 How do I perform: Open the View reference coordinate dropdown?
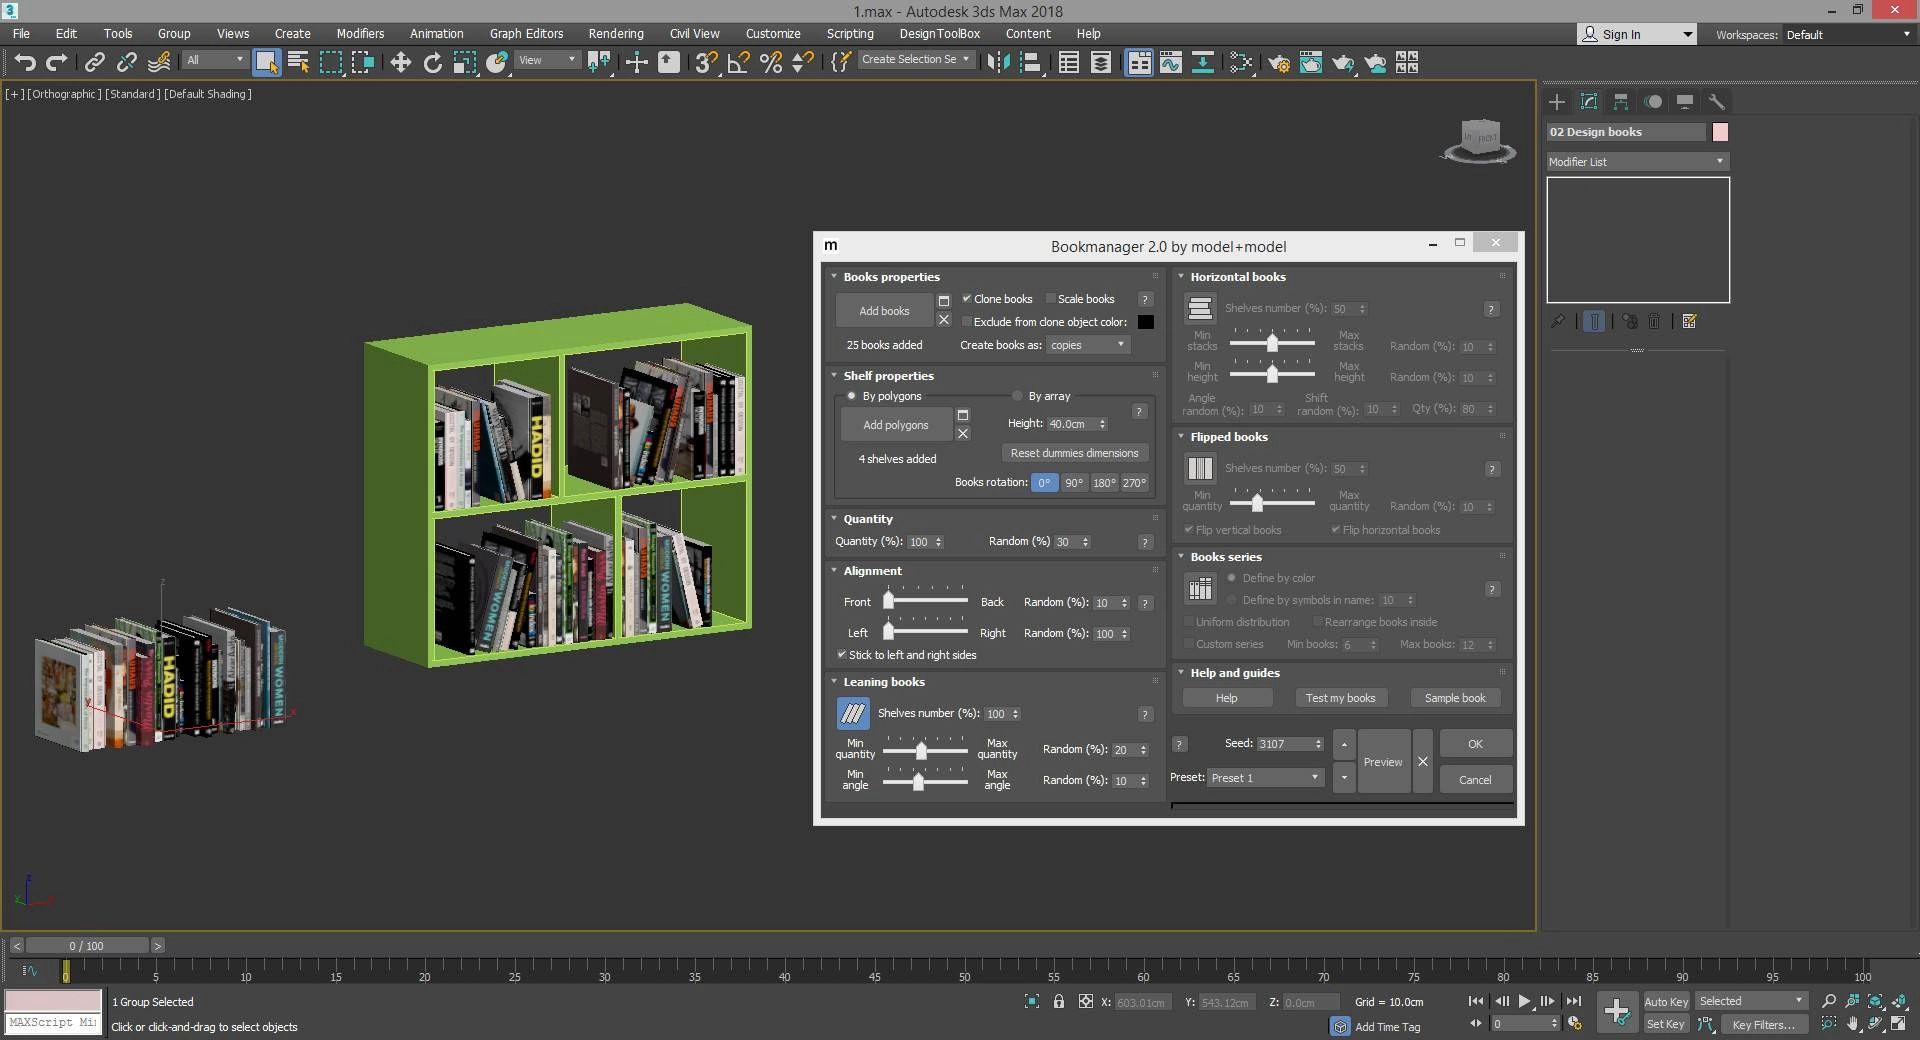click(x=547, y=60)
